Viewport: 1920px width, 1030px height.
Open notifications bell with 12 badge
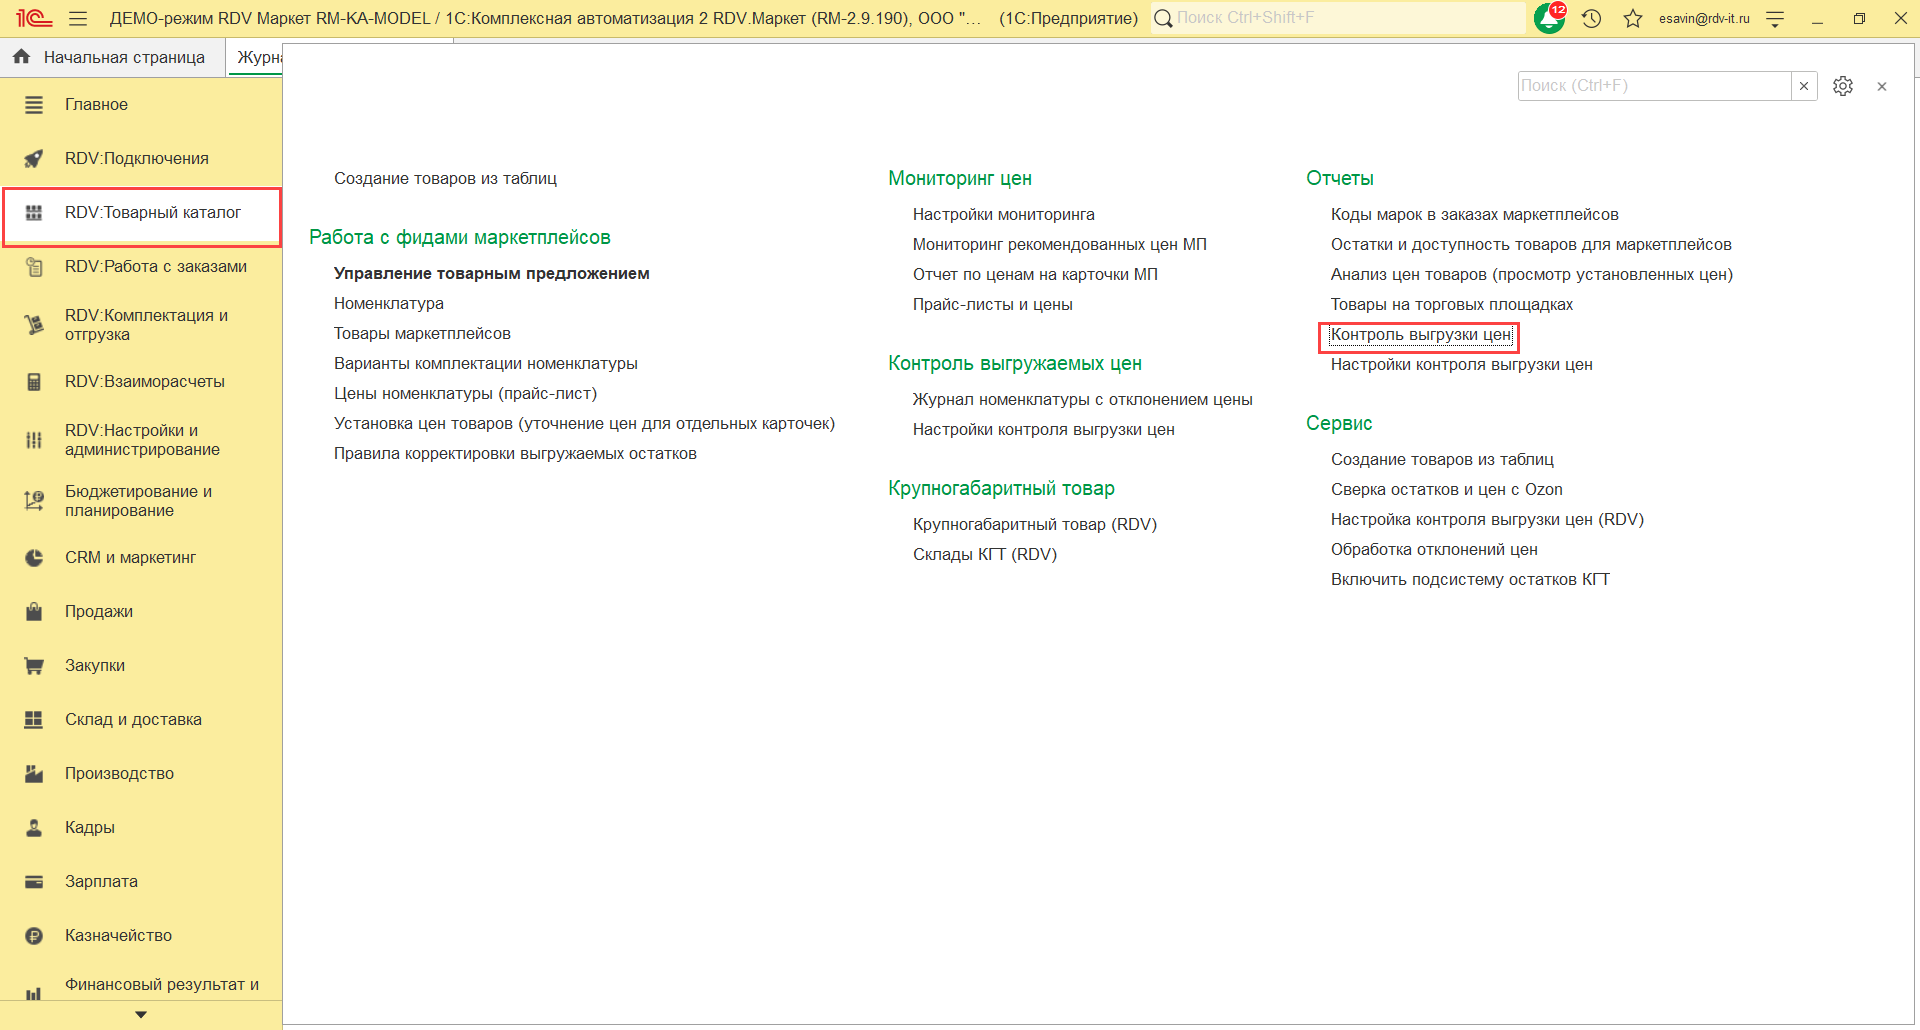click(x=1548, y=18)
